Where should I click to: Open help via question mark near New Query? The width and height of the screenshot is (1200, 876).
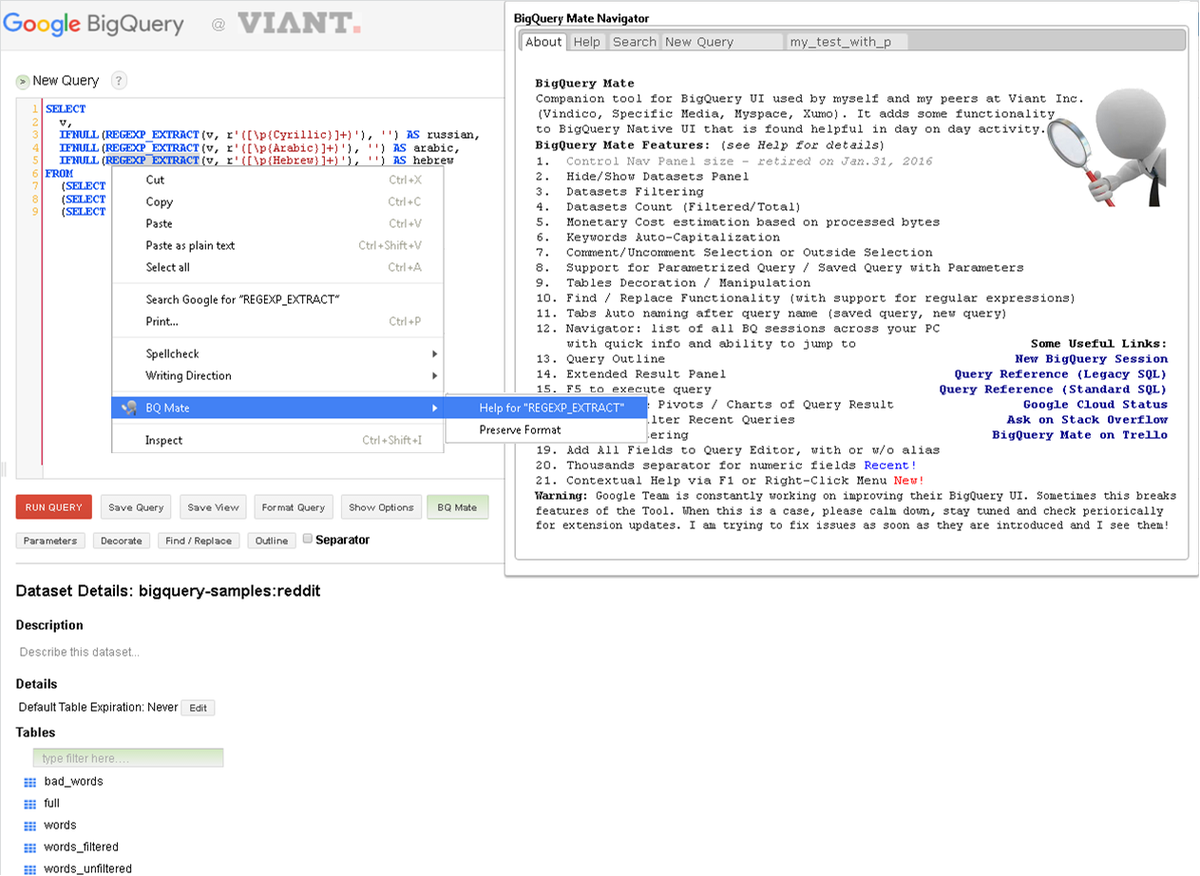coord(118,80)
